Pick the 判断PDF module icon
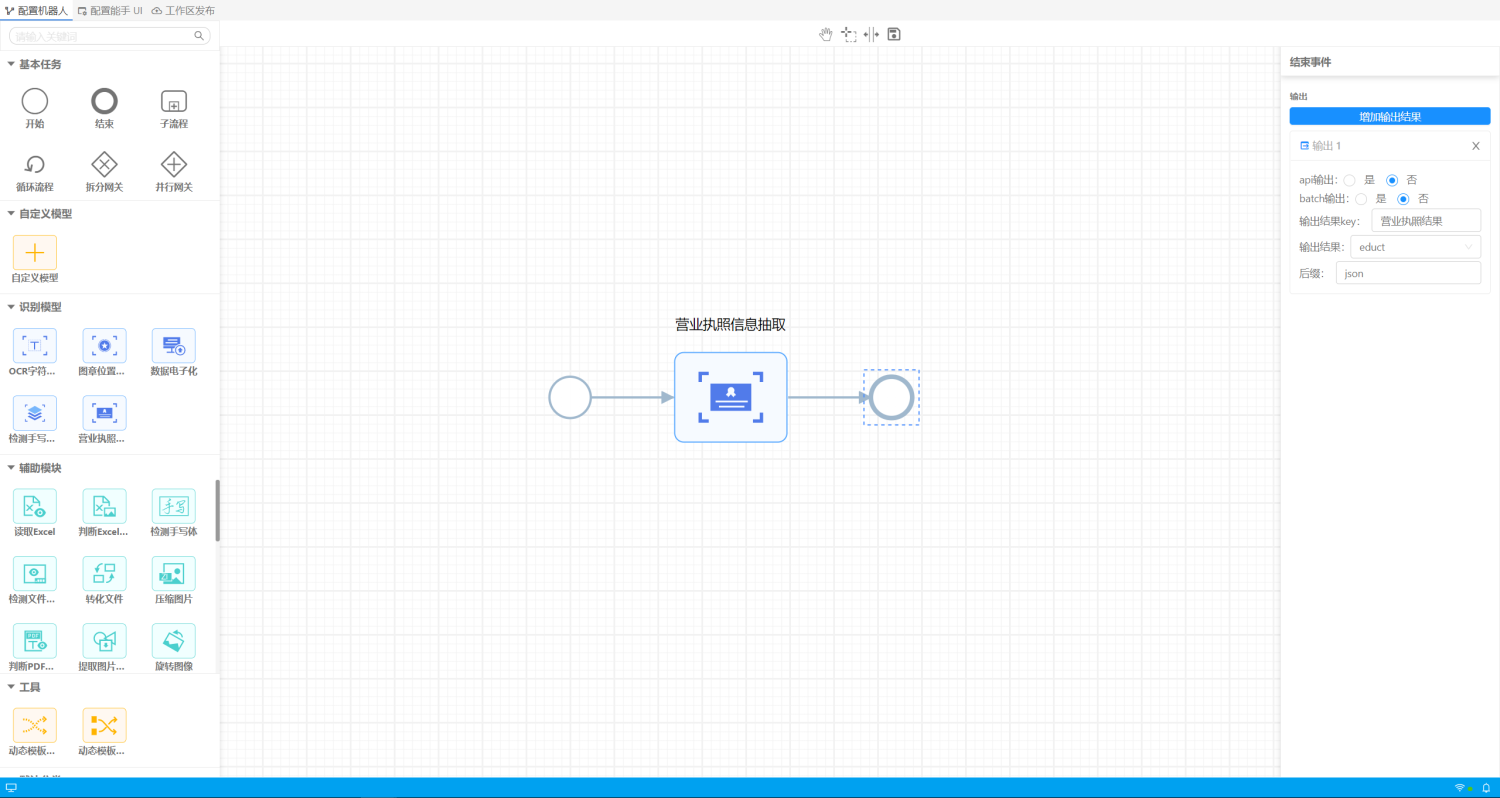 coord(35,640)
